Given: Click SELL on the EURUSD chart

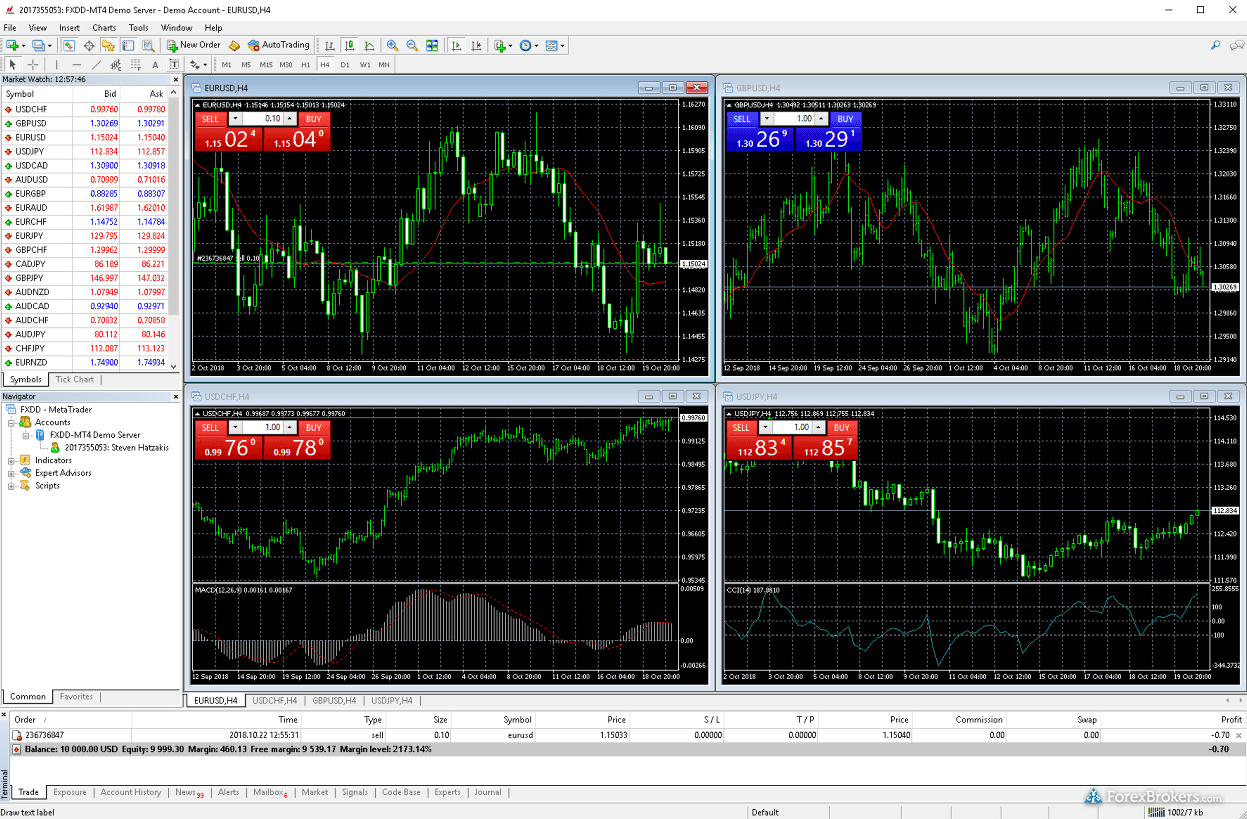Looking at the screenshot, I should coord(210,119).
